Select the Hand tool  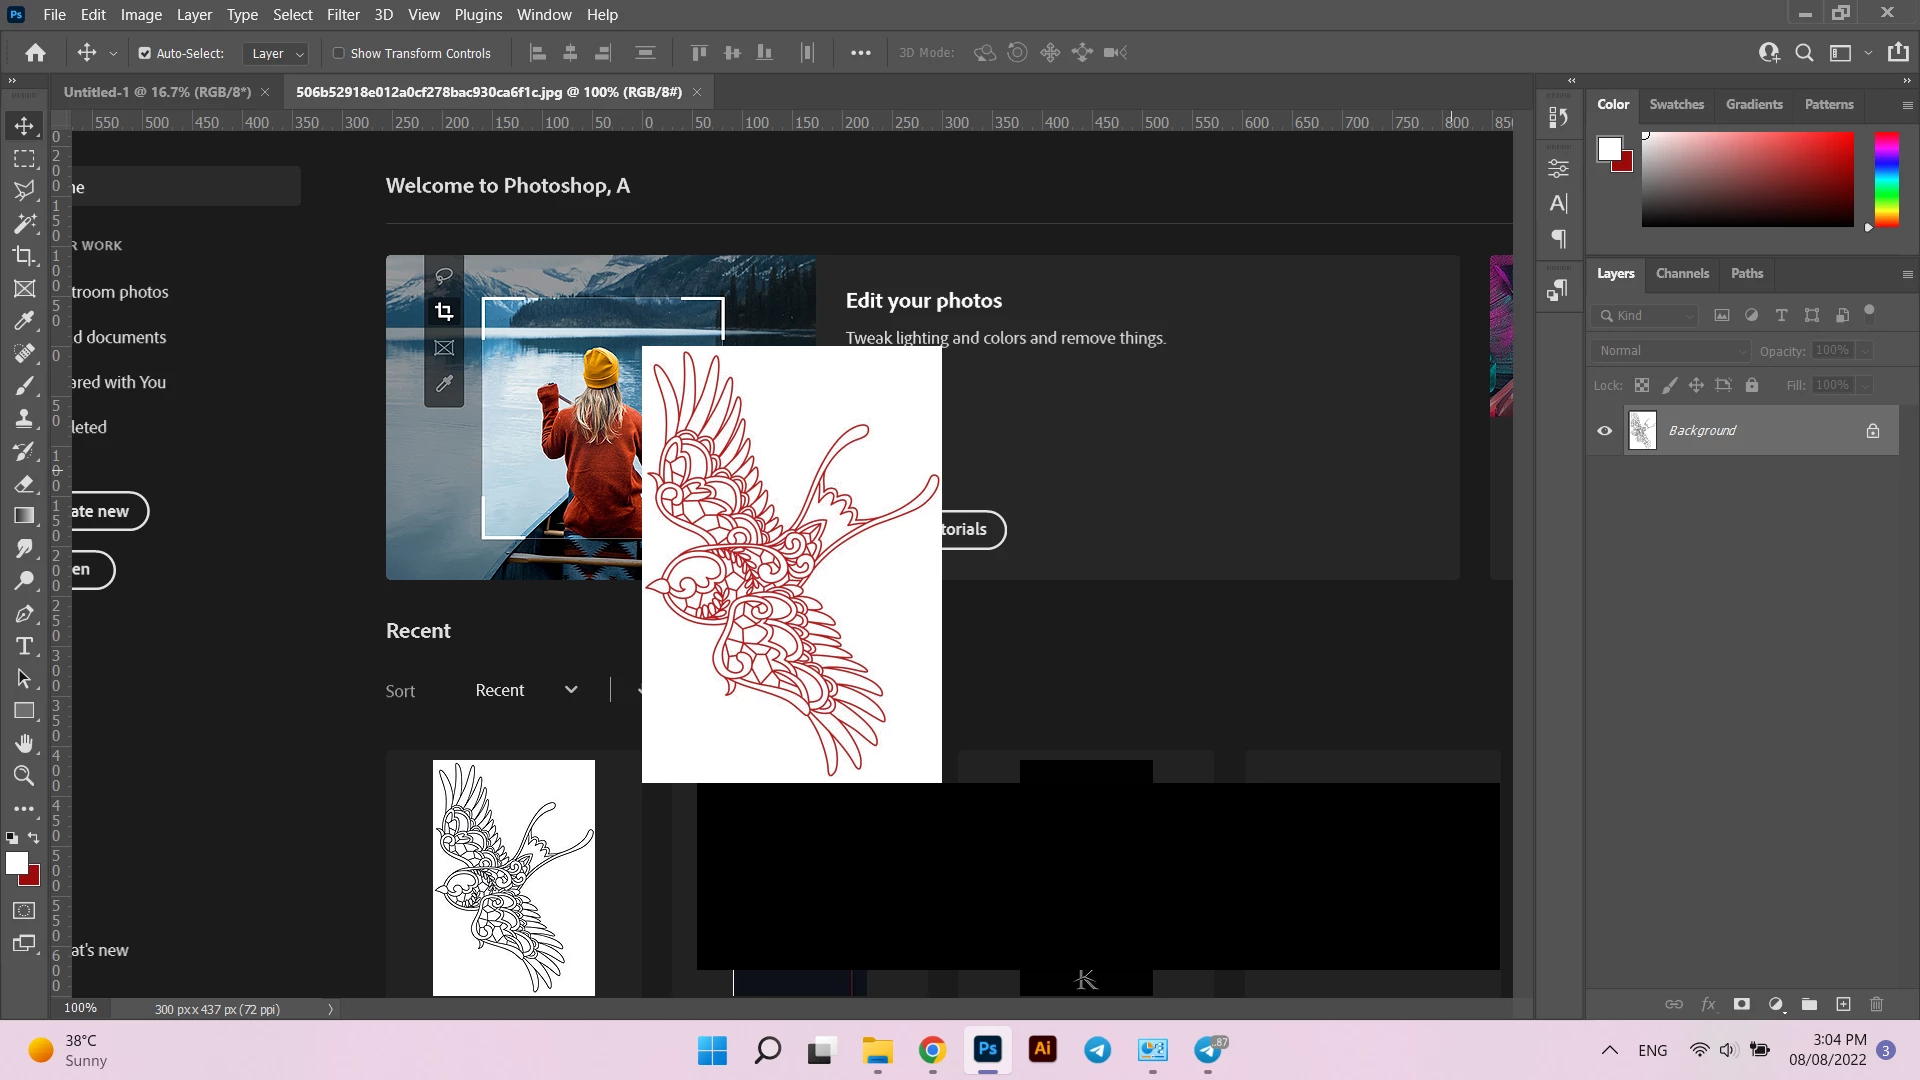(x=24, y=743)
